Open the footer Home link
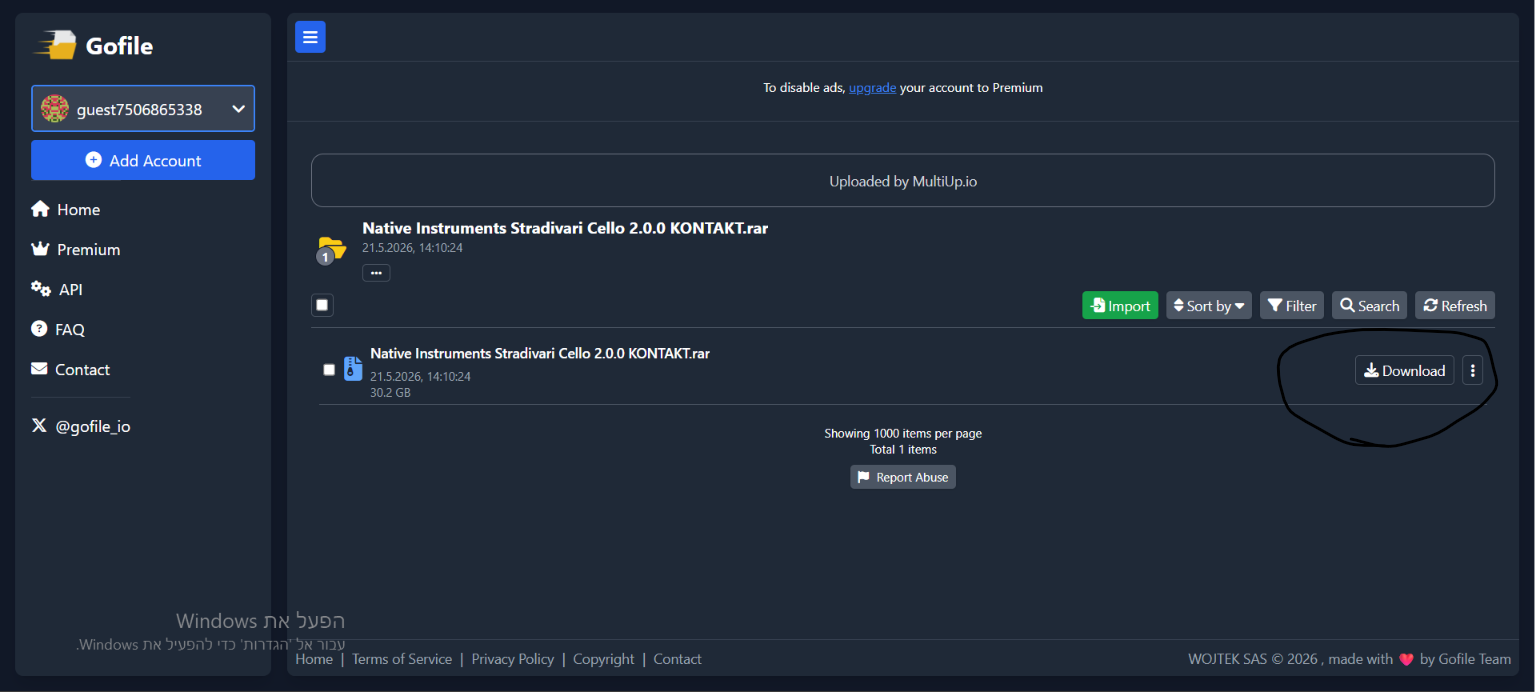Screen dimensions: 1535x692 [314, 659]
